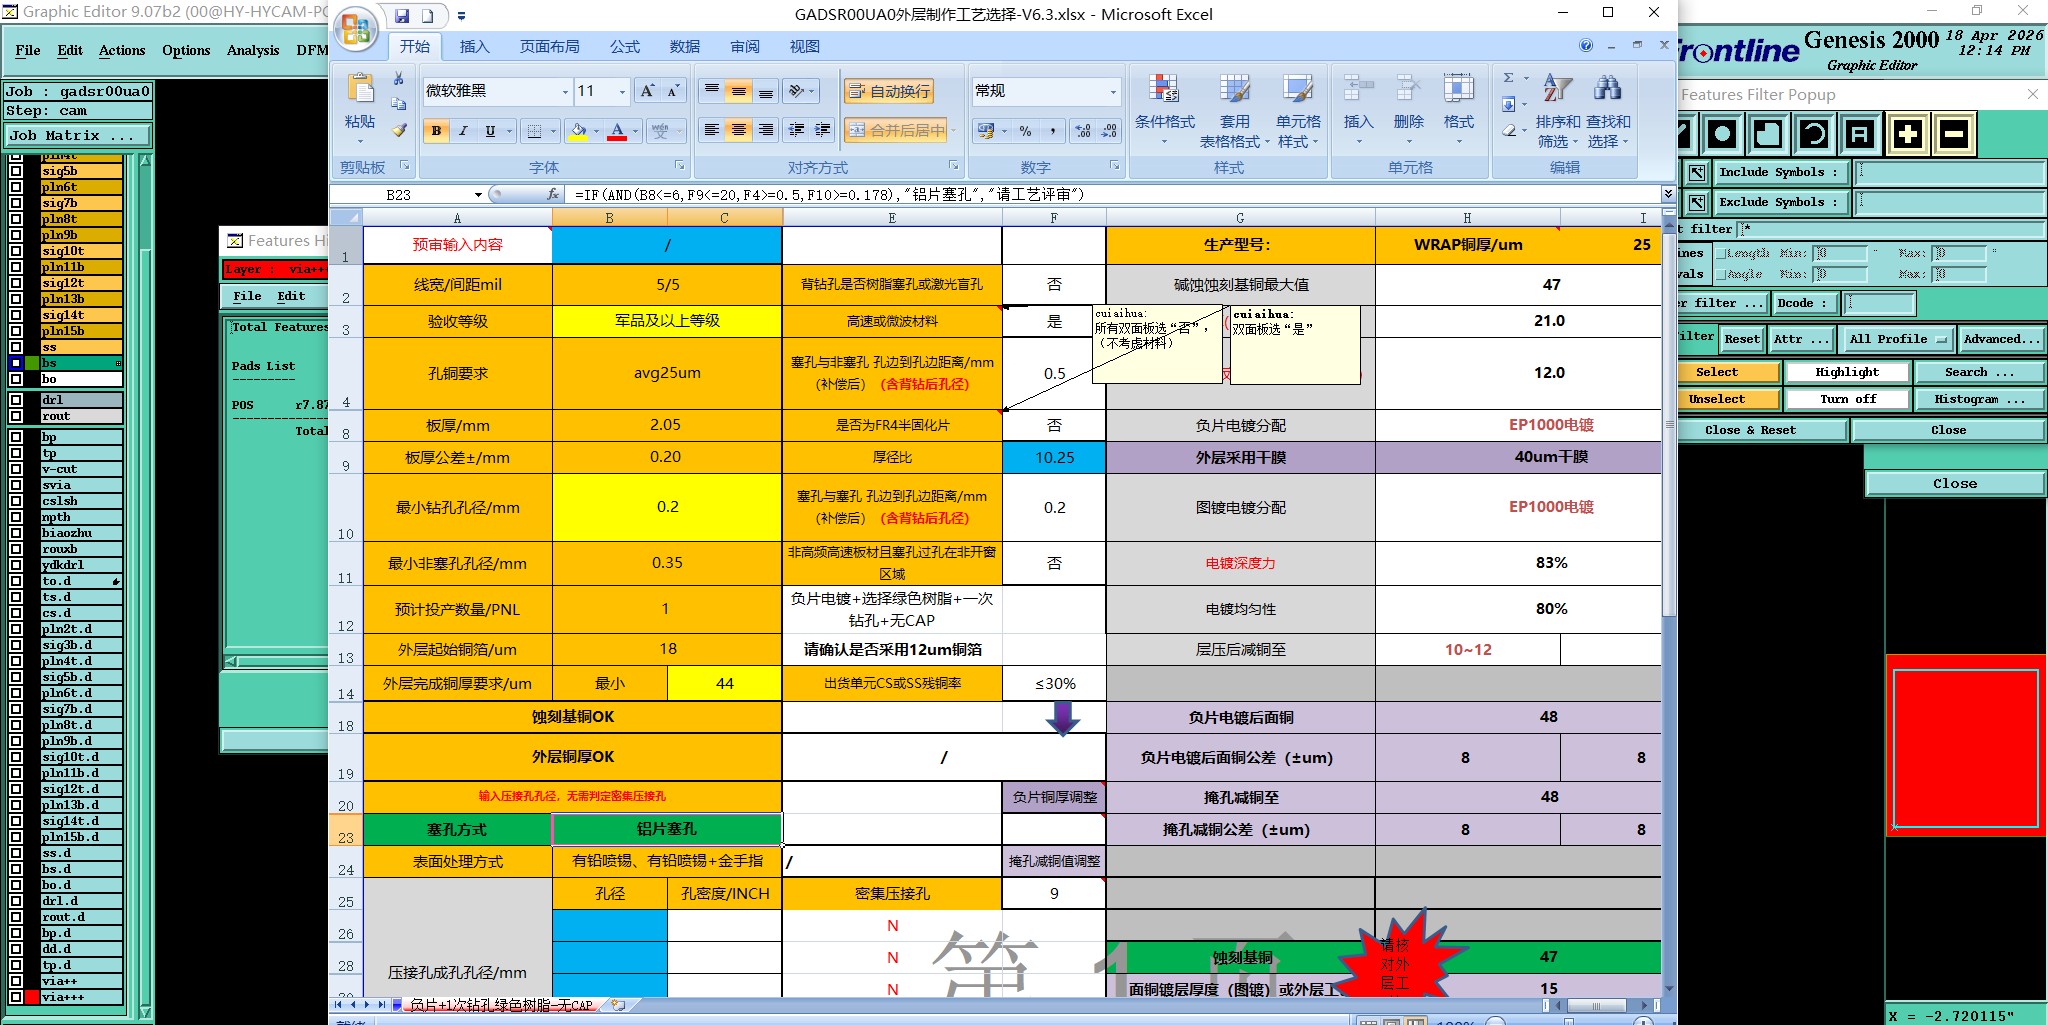
Task: Toggle checkbox for layer ss.d
Action: point(16,853)
